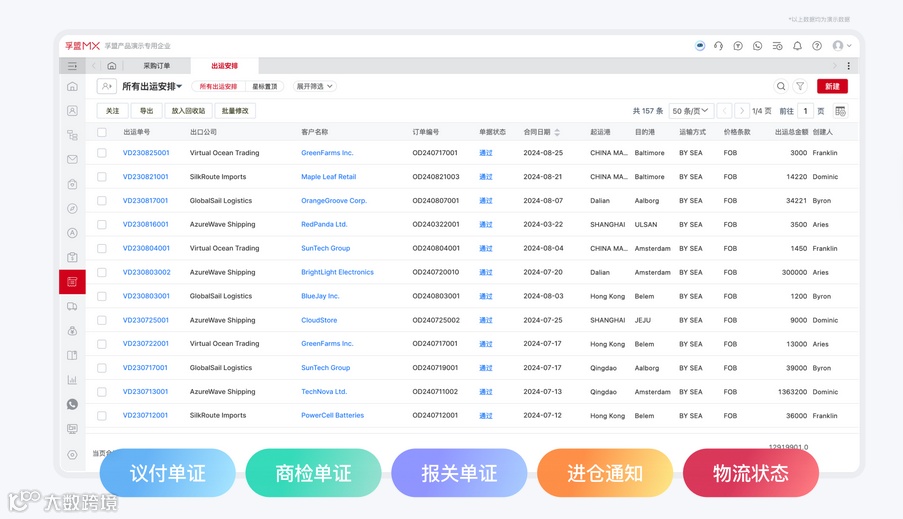Open the question mark help icon
Image resolution: width=903 pixels, height=519 pixels.
pyautogui.click(x=817, y=46)
